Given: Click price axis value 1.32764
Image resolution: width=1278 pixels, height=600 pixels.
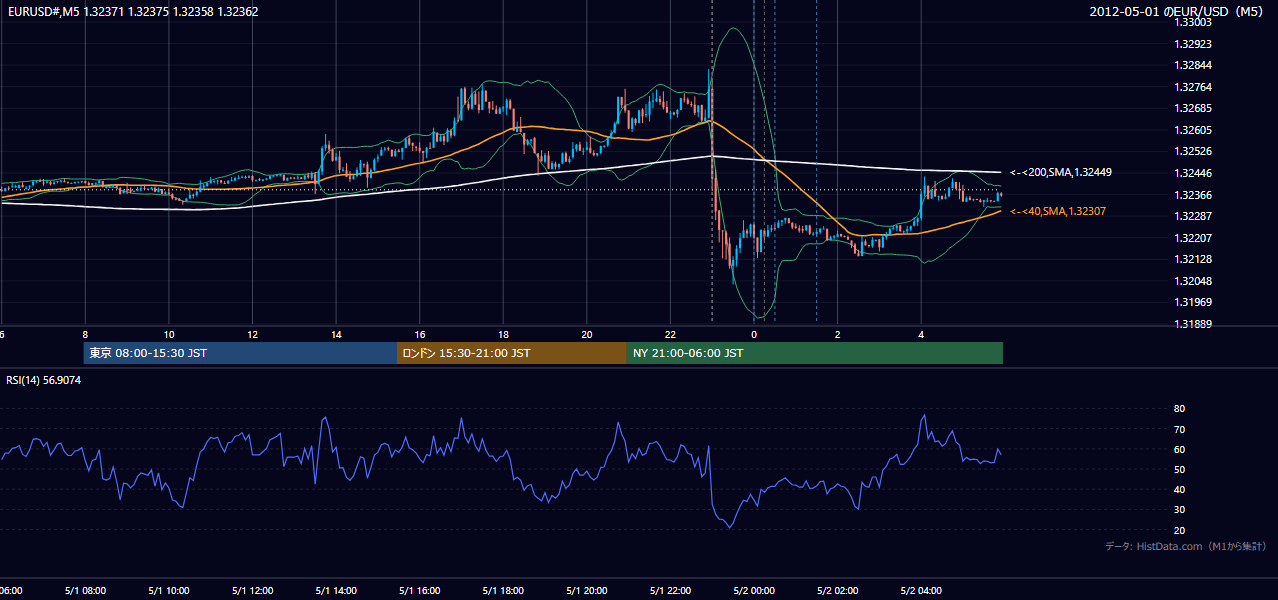Looking at the screenshot, I should click(x=1193, y=87).
